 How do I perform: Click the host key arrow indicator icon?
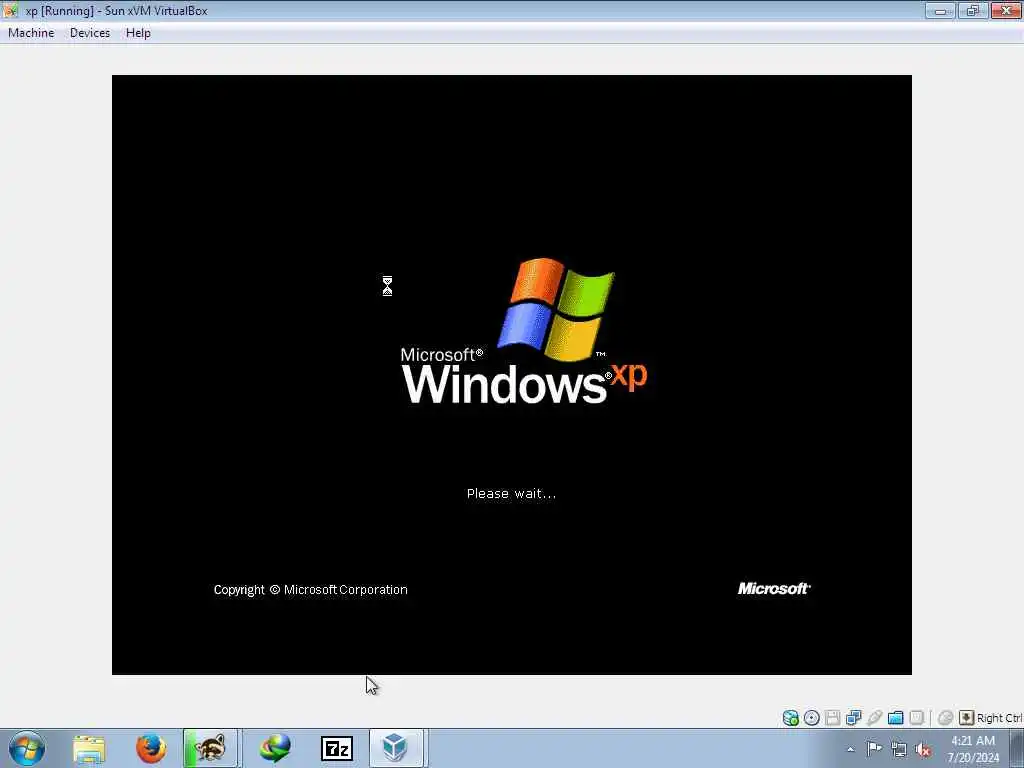pyautogui.click(x=966, y=718)
